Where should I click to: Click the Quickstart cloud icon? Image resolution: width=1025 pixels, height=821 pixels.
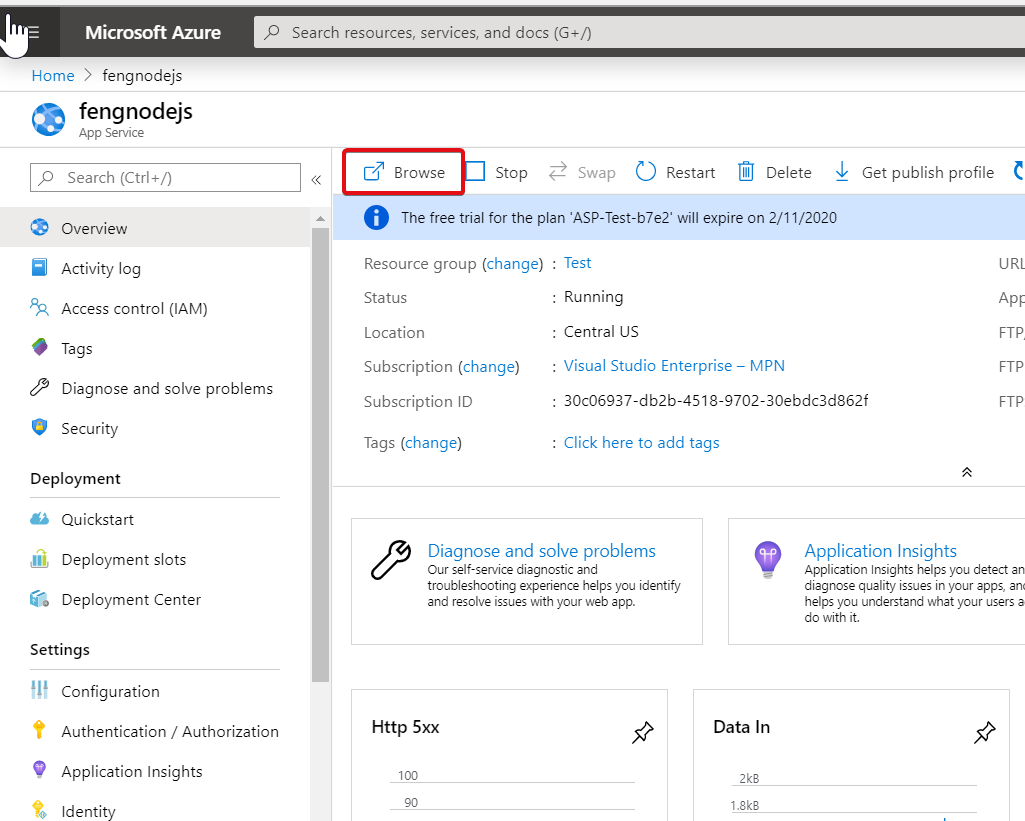(39, 518)
